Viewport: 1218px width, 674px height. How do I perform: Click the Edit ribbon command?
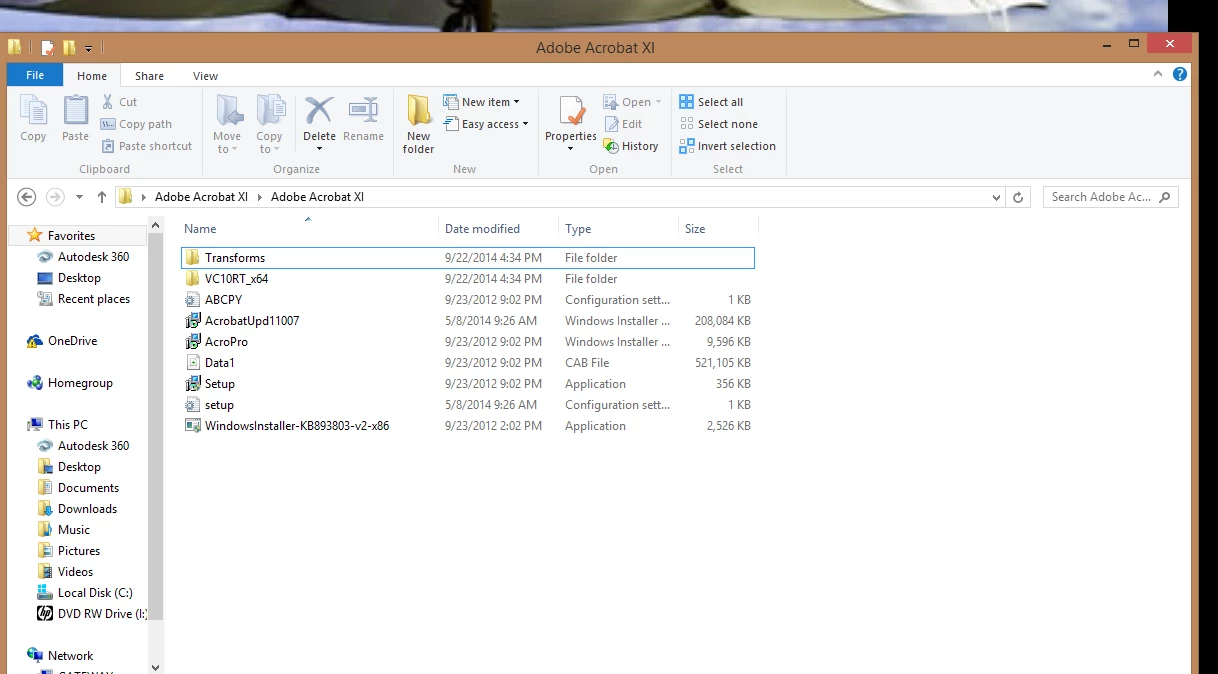(x=623, y=124)
